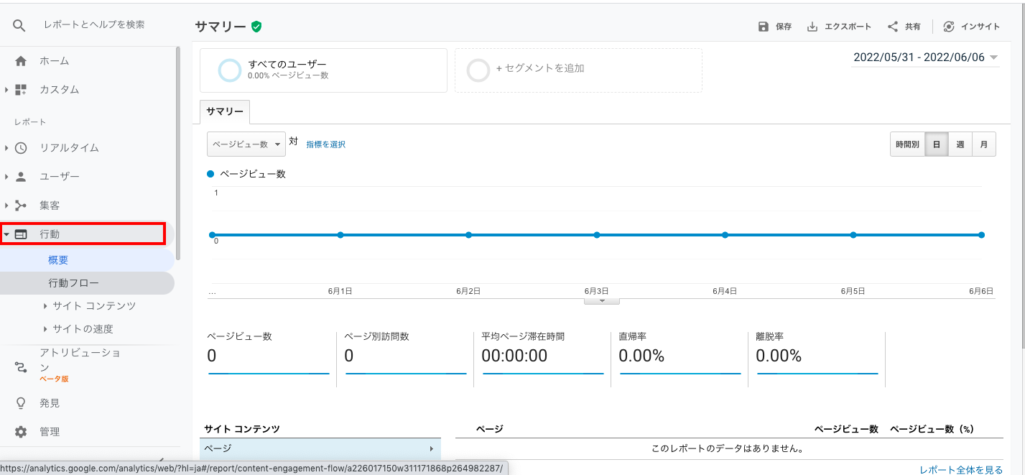This screenshot has height=475, width=1025.
Task: Click the ユーザー person icon
Action: coord(21,177)
